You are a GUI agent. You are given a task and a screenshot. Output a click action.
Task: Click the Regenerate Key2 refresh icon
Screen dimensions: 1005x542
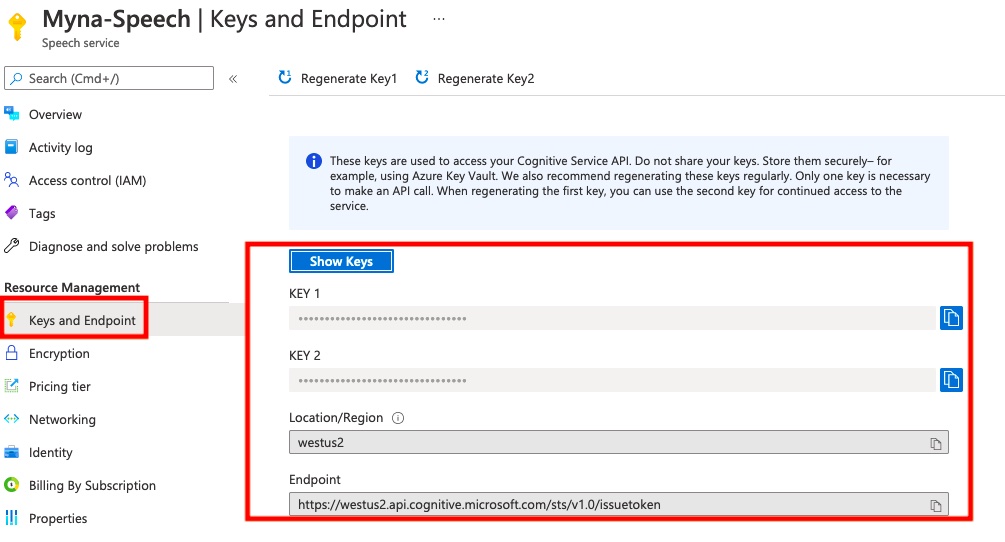(x=422, y=78)
